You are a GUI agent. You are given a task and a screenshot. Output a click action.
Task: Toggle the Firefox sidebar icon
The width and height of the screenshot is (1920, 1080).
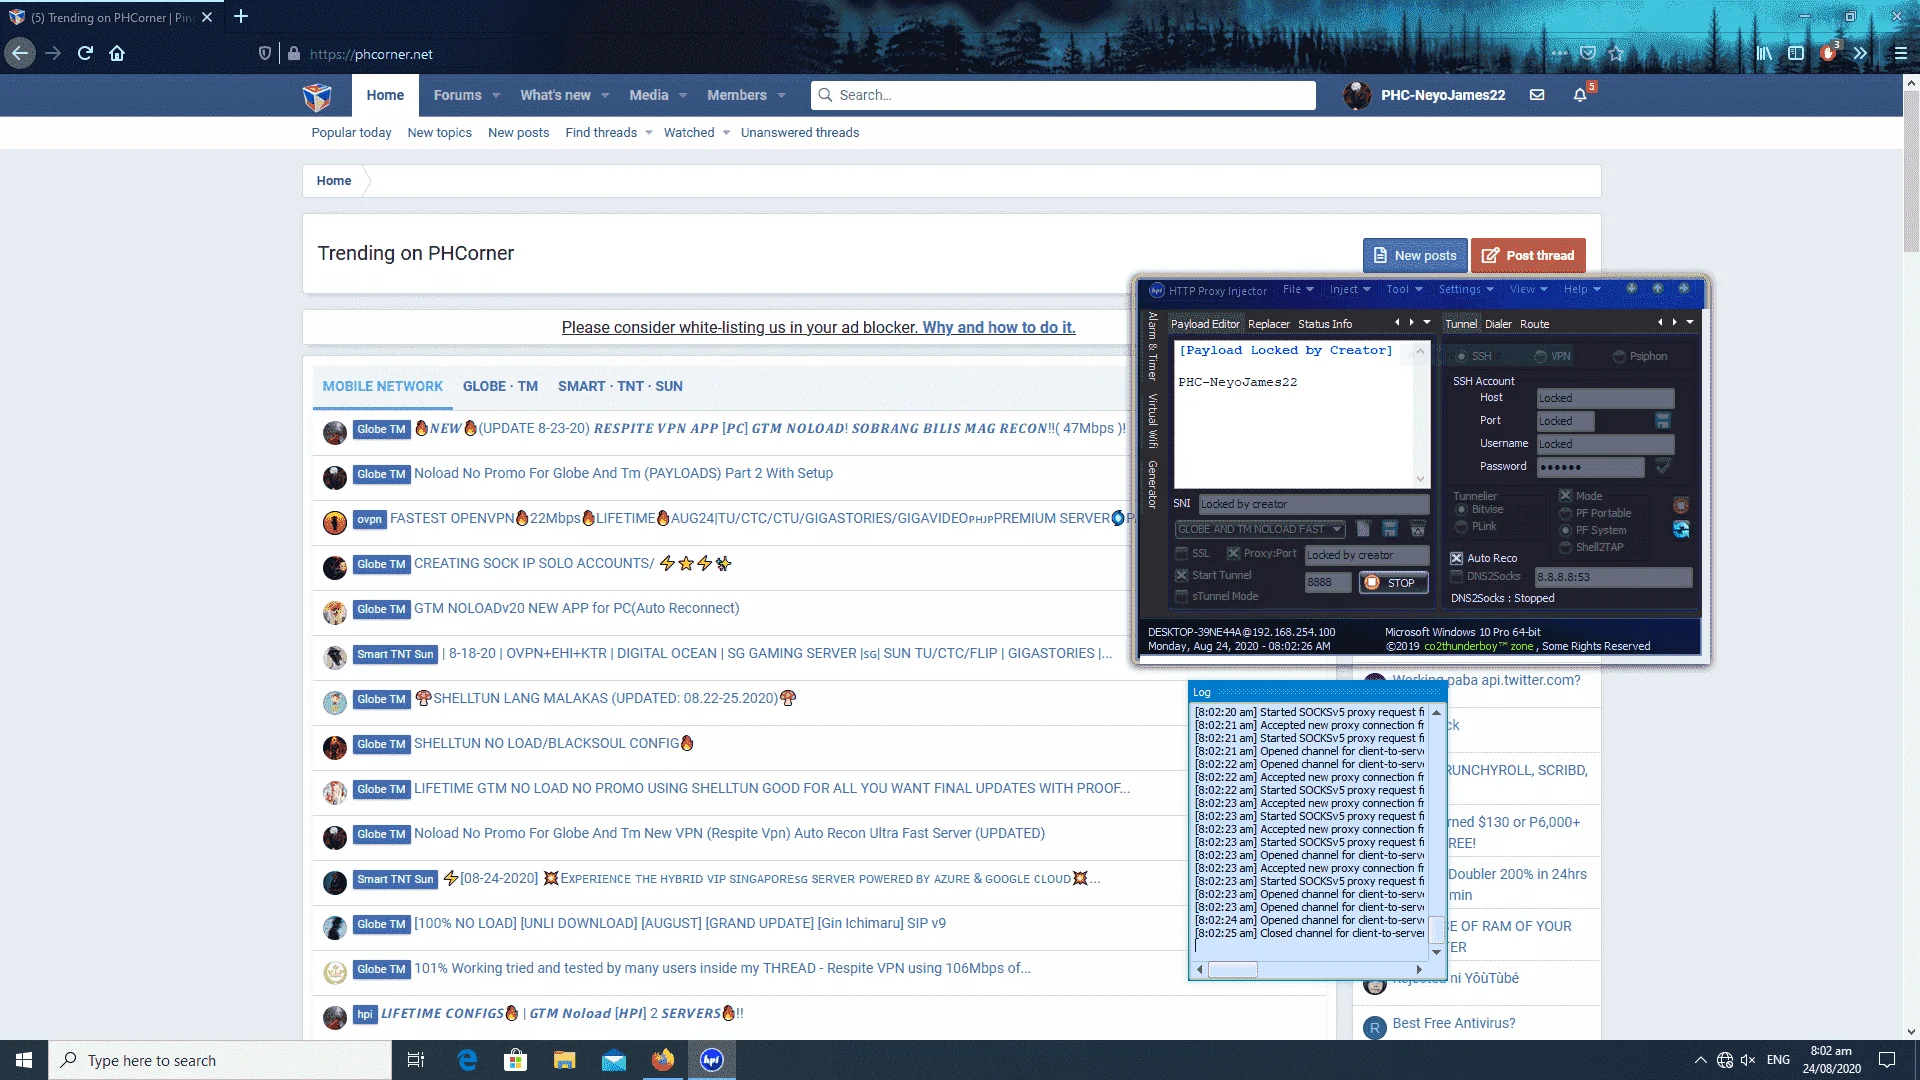point(1796,54)
